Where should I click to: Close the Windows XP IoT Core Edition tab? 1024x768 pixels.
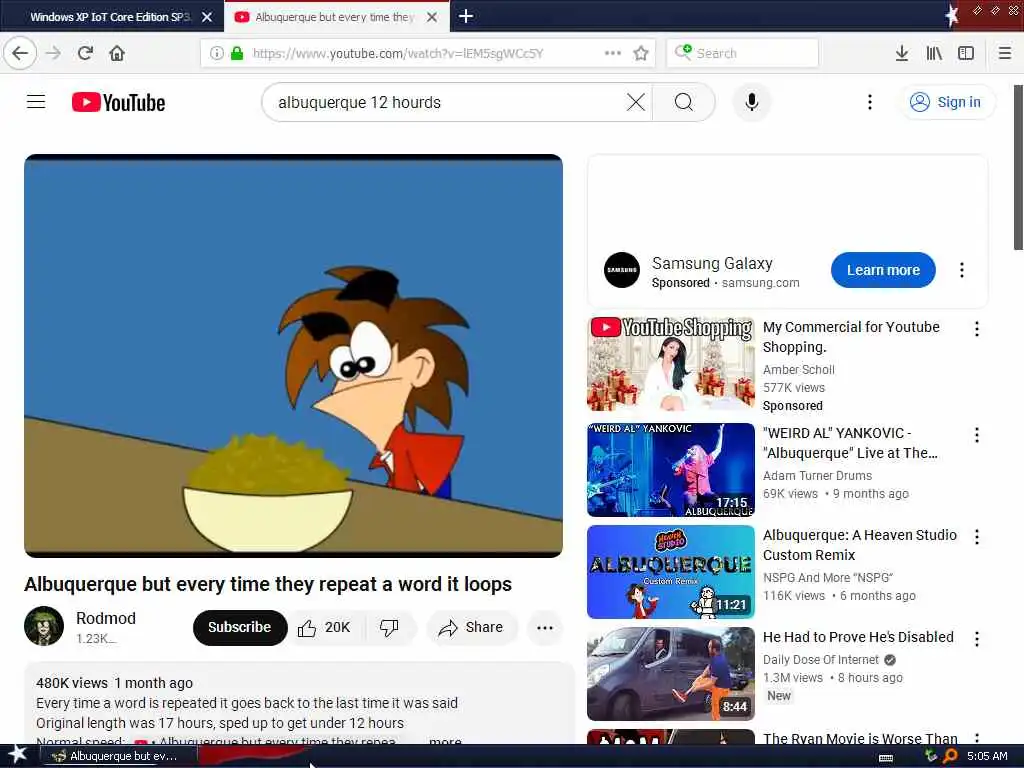click(207, 17)
